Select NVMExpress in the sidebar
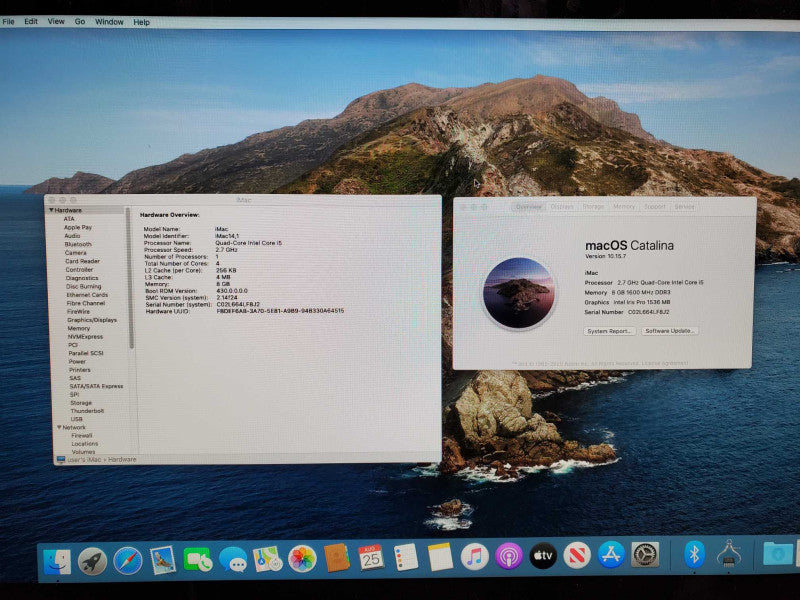Image resolution: width=800 pixels, height=600 pixels. pyautogui.click(x=85, y=337)
